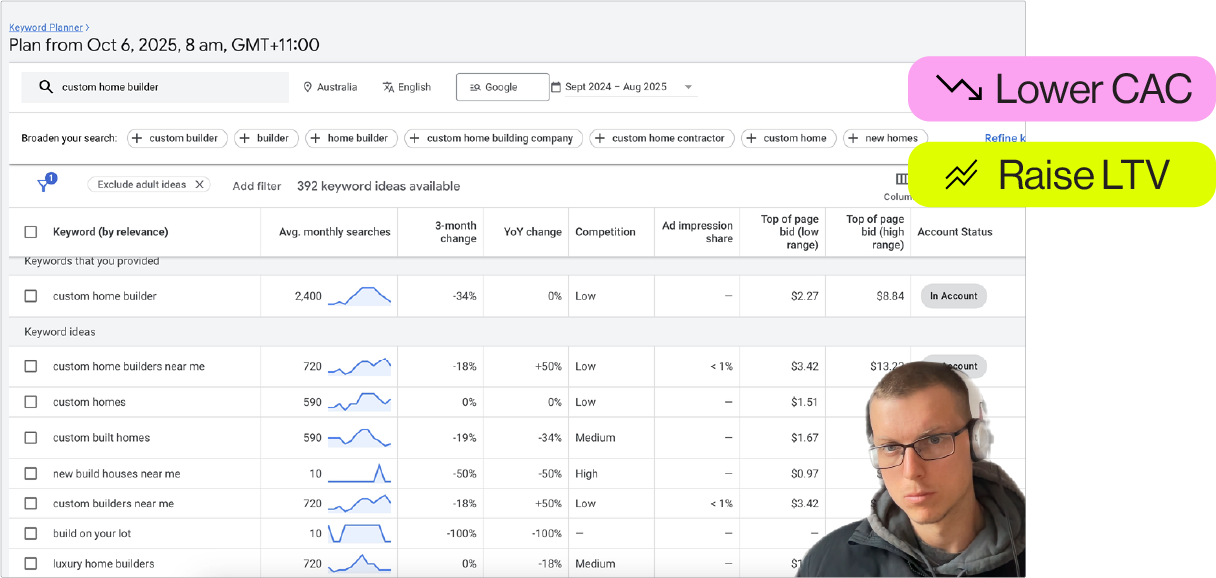Check the 'custom homes' row checkbox
Image resolution: width=1216 pixels, height=578 pixels.
[31, 402]
